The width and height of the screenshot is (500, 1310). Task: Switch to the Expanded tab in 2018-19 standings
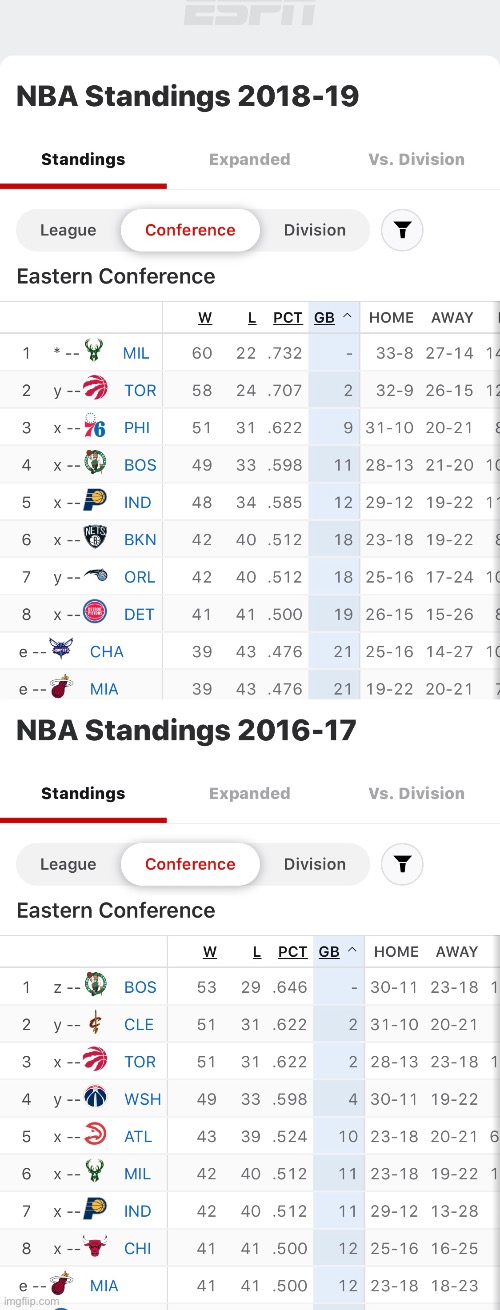[250, 159]
